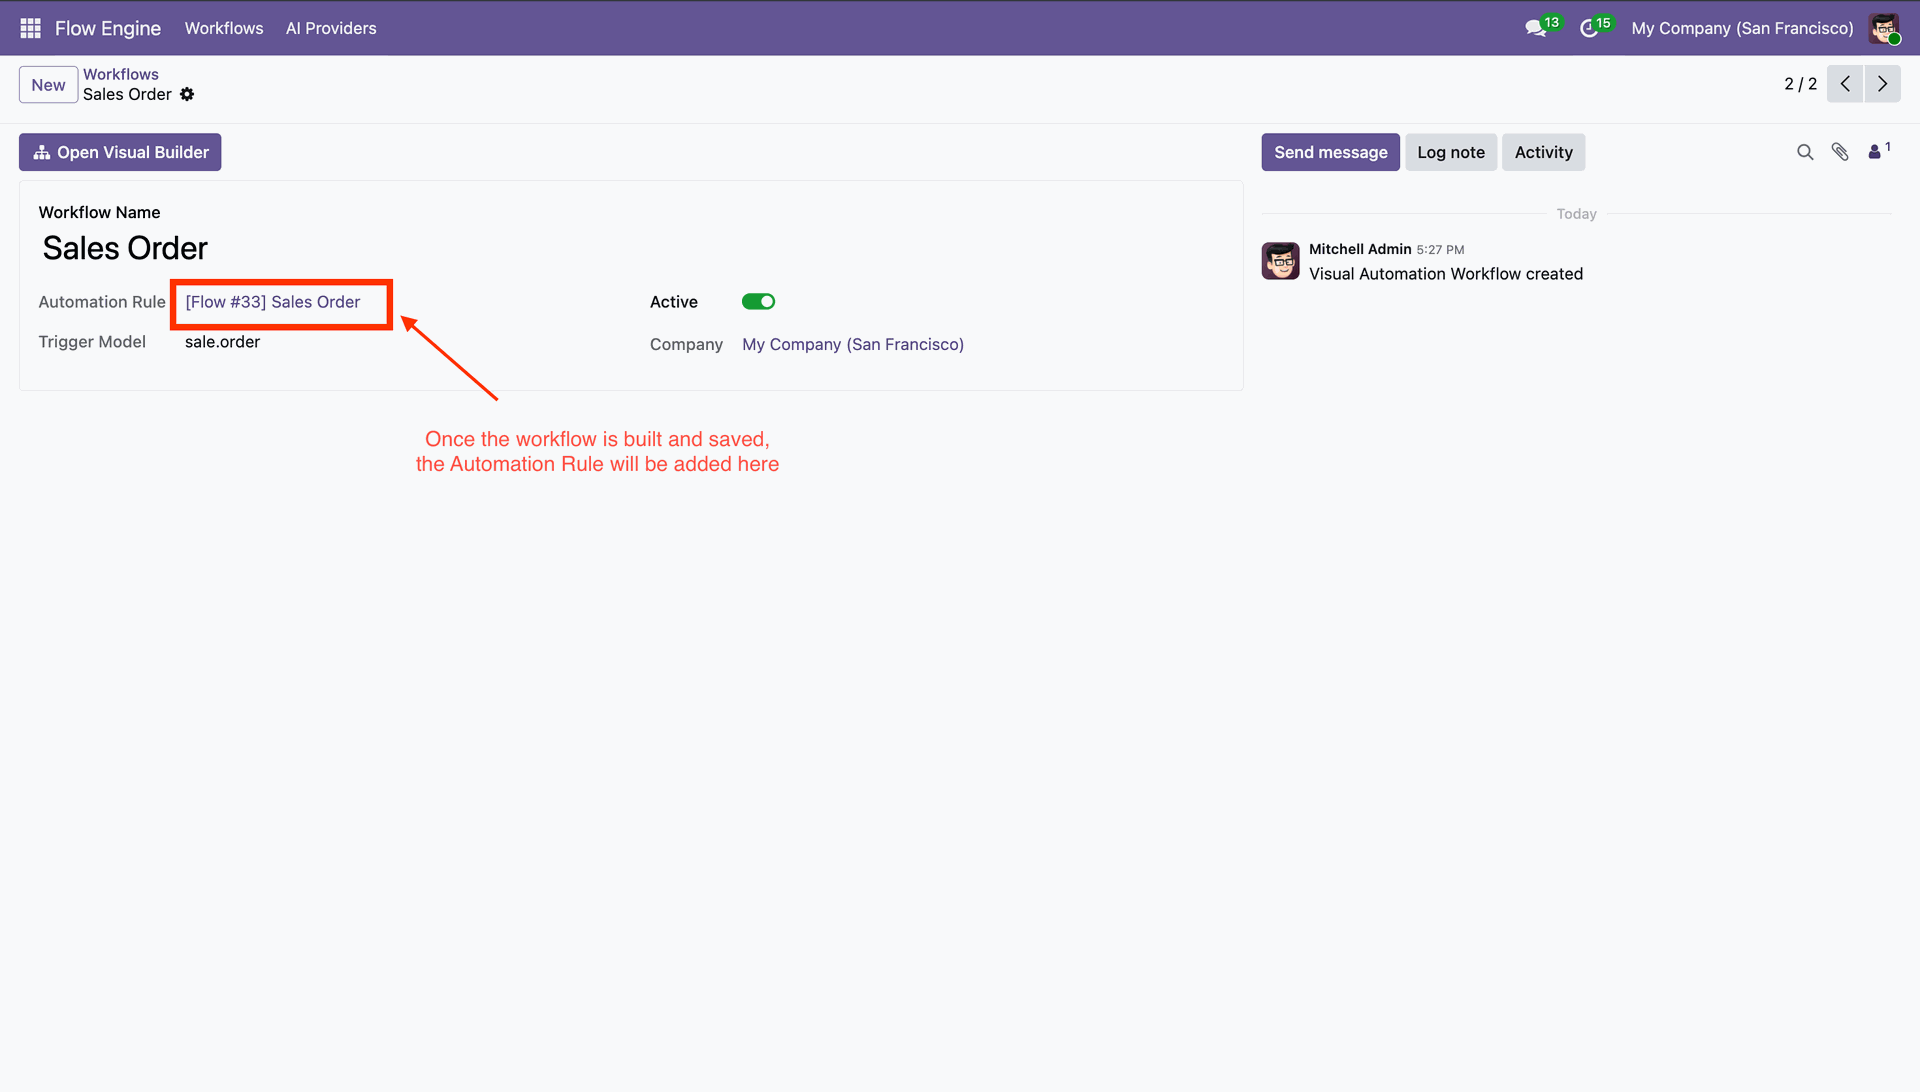This screenshot has height=1092, width=1920.
Task: Click the gear icon beside Sales Order
Action: click(187, 94)
